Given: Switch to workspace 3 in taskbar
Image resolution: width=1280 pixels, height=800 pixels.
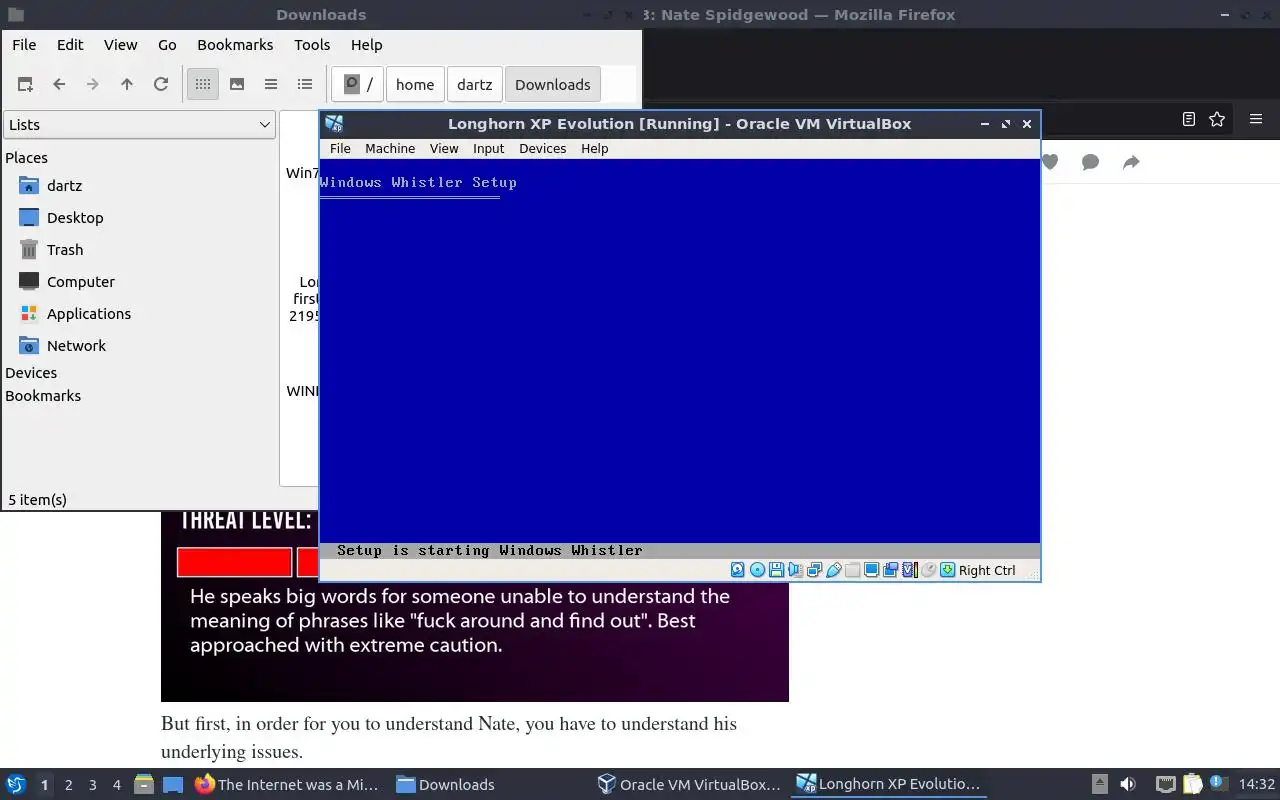Looking at the screenshot, I should click(93, 785).
